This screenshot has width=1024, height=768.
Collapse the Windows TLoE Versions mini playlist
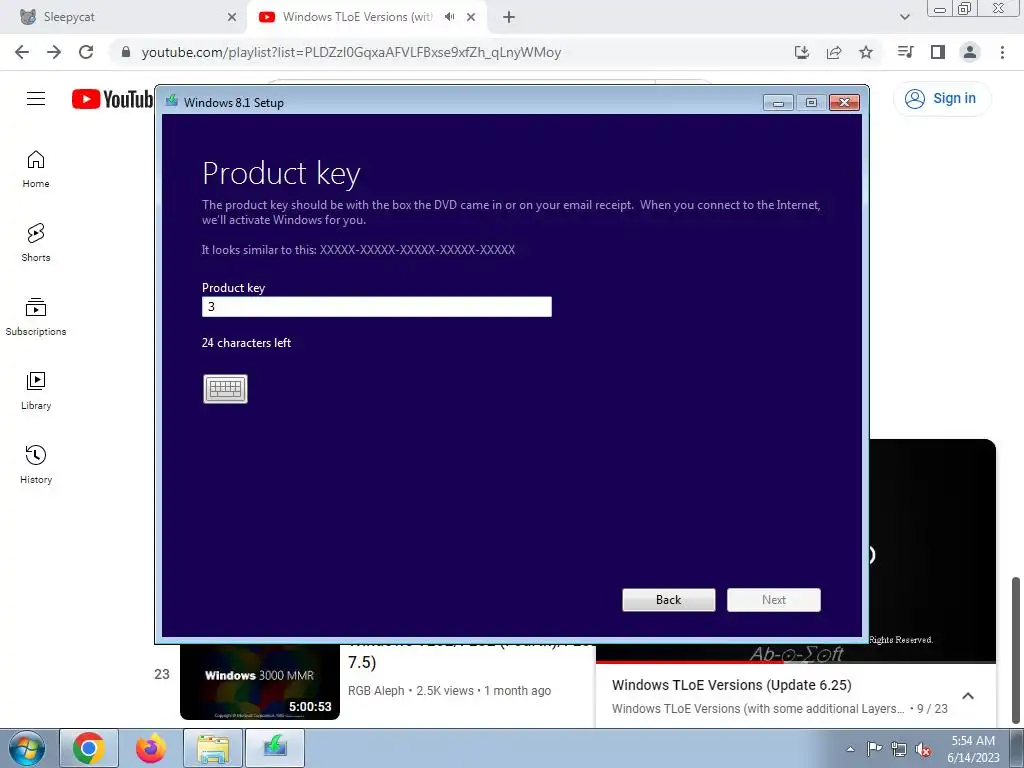[968, 696]
